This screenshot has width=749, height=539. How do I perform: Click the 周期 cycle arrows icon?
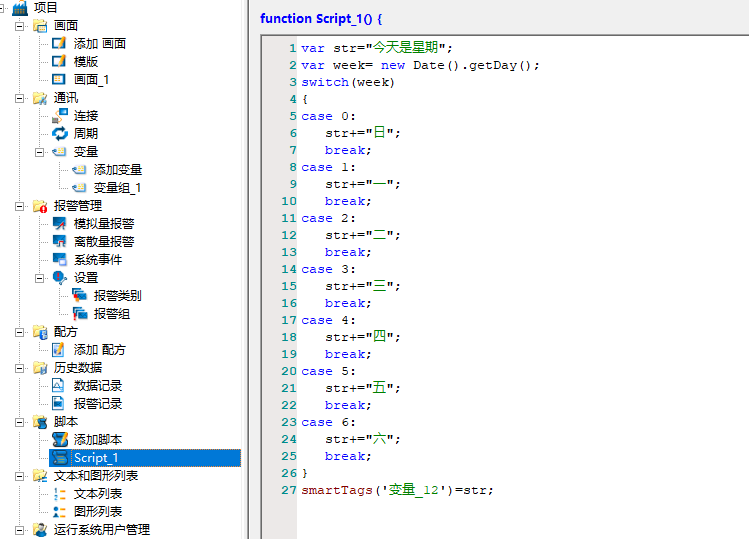(x=60, y=134)
